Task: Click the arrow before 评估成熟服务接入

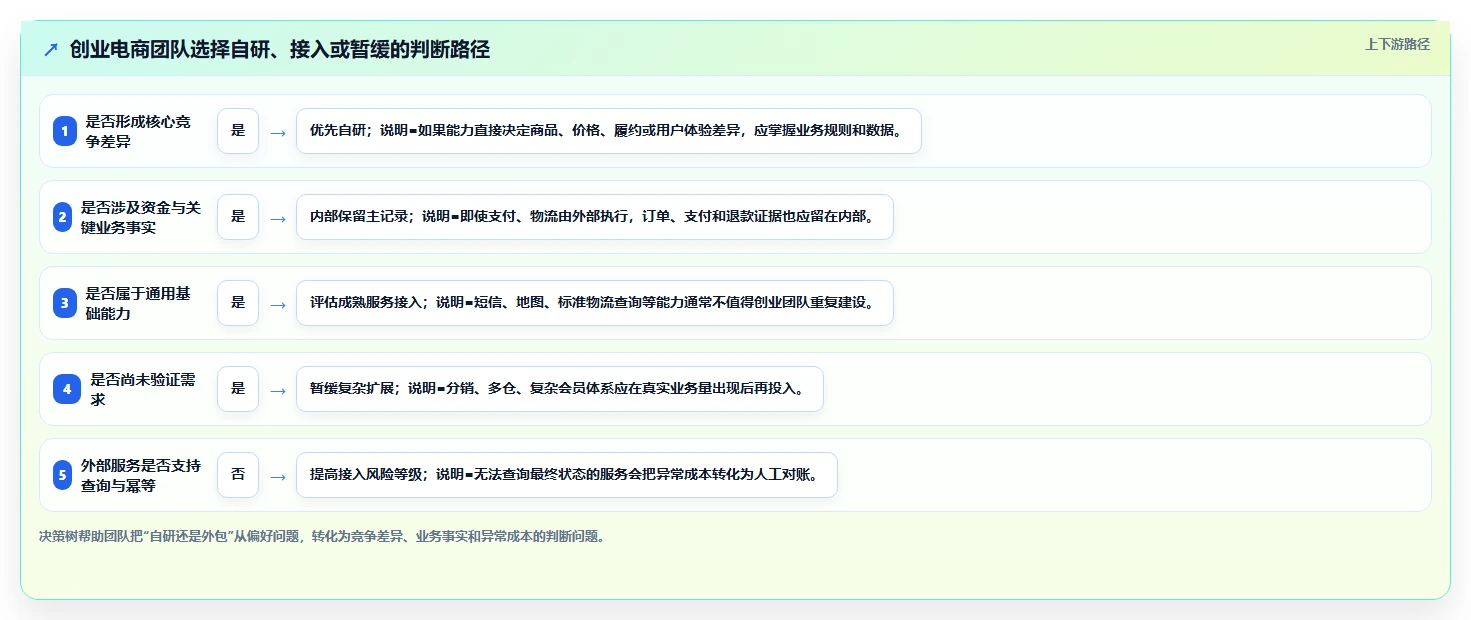Action: [x=278, y=304]
